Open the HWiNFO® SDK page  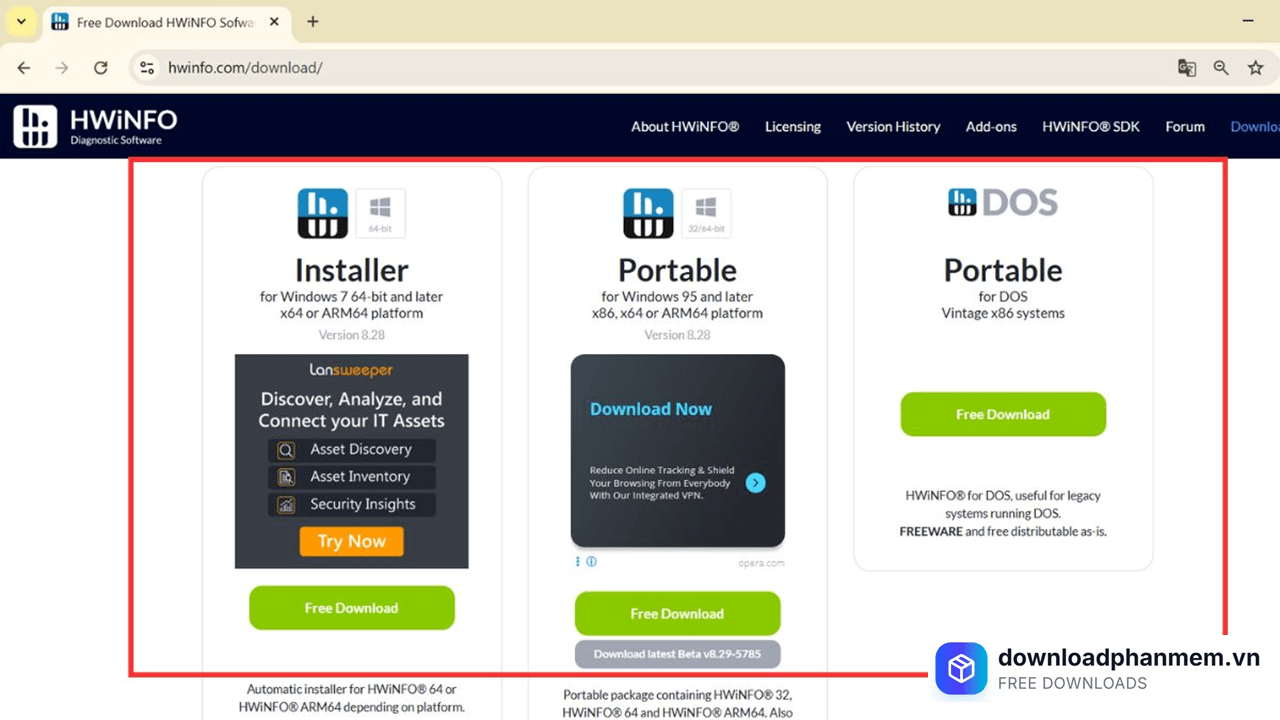[1090, 127]
